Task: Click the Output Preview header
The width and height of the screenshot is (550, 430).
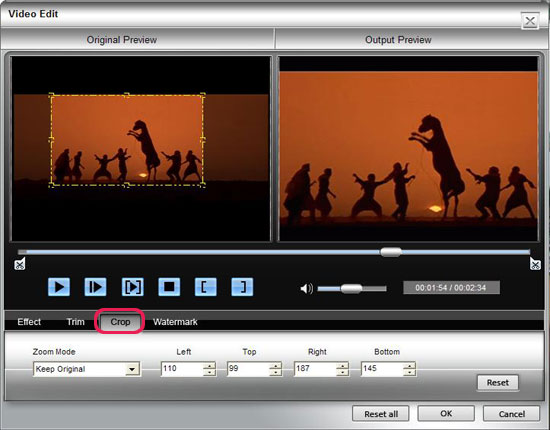Action: (398, 40)
